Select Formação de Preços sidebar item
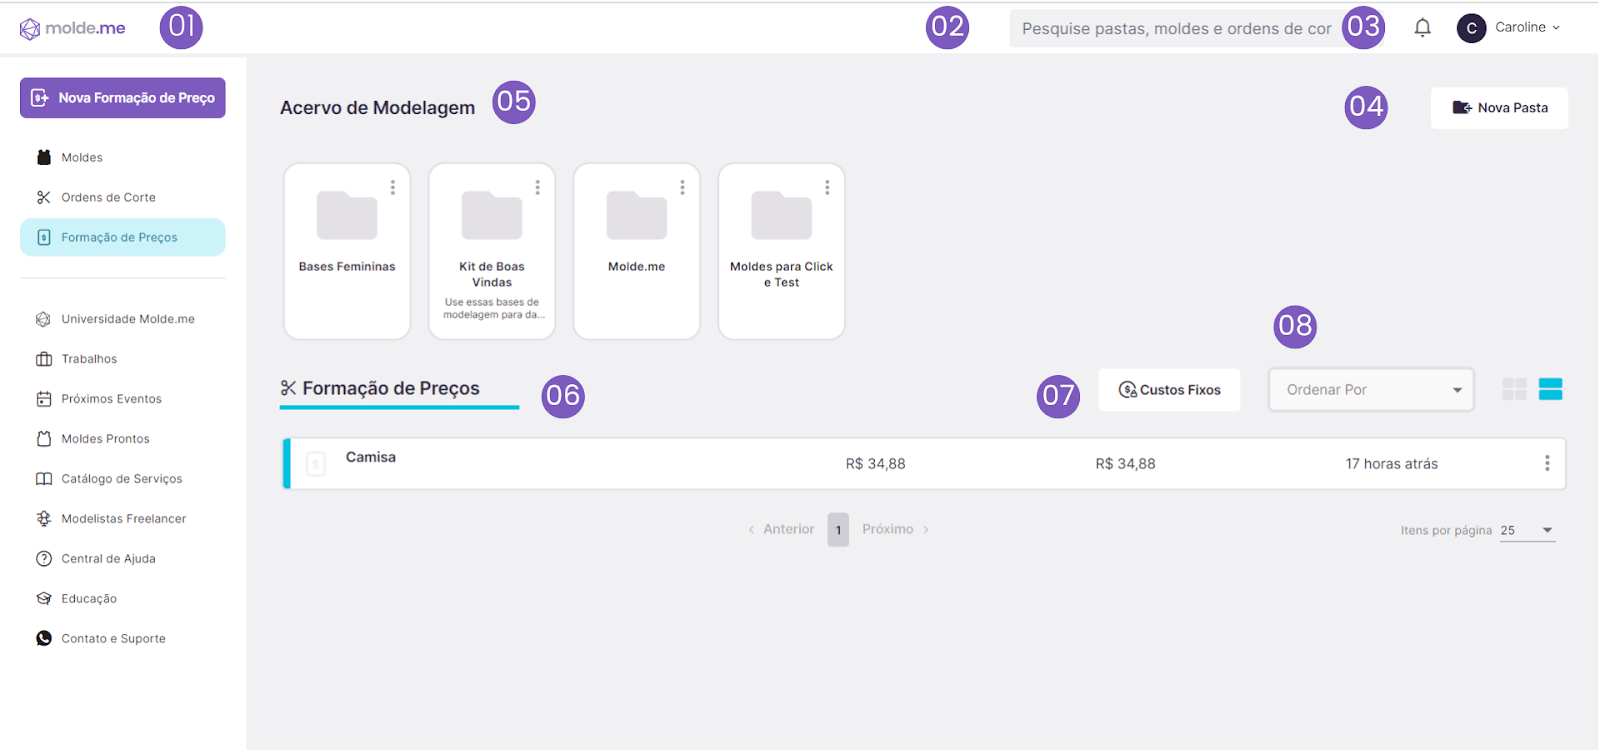 coord(123,237)
